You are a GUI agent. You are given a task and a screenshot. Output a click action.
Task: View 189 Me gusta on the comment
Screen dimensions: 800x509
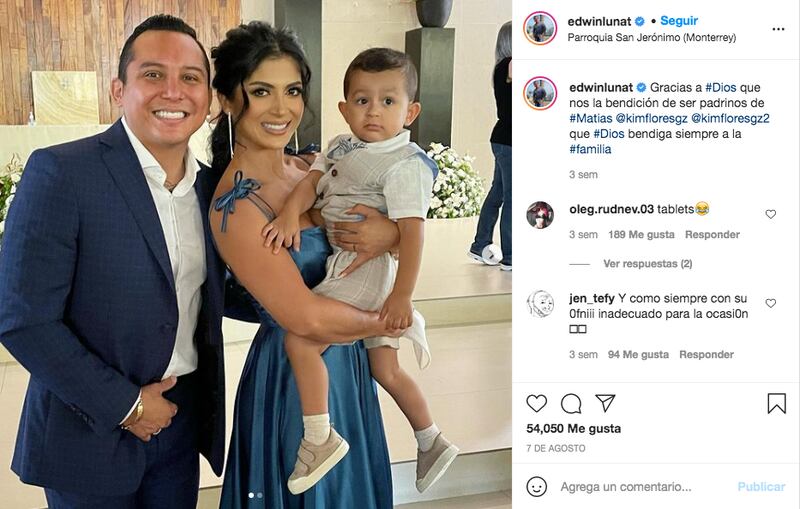[641, 235]
